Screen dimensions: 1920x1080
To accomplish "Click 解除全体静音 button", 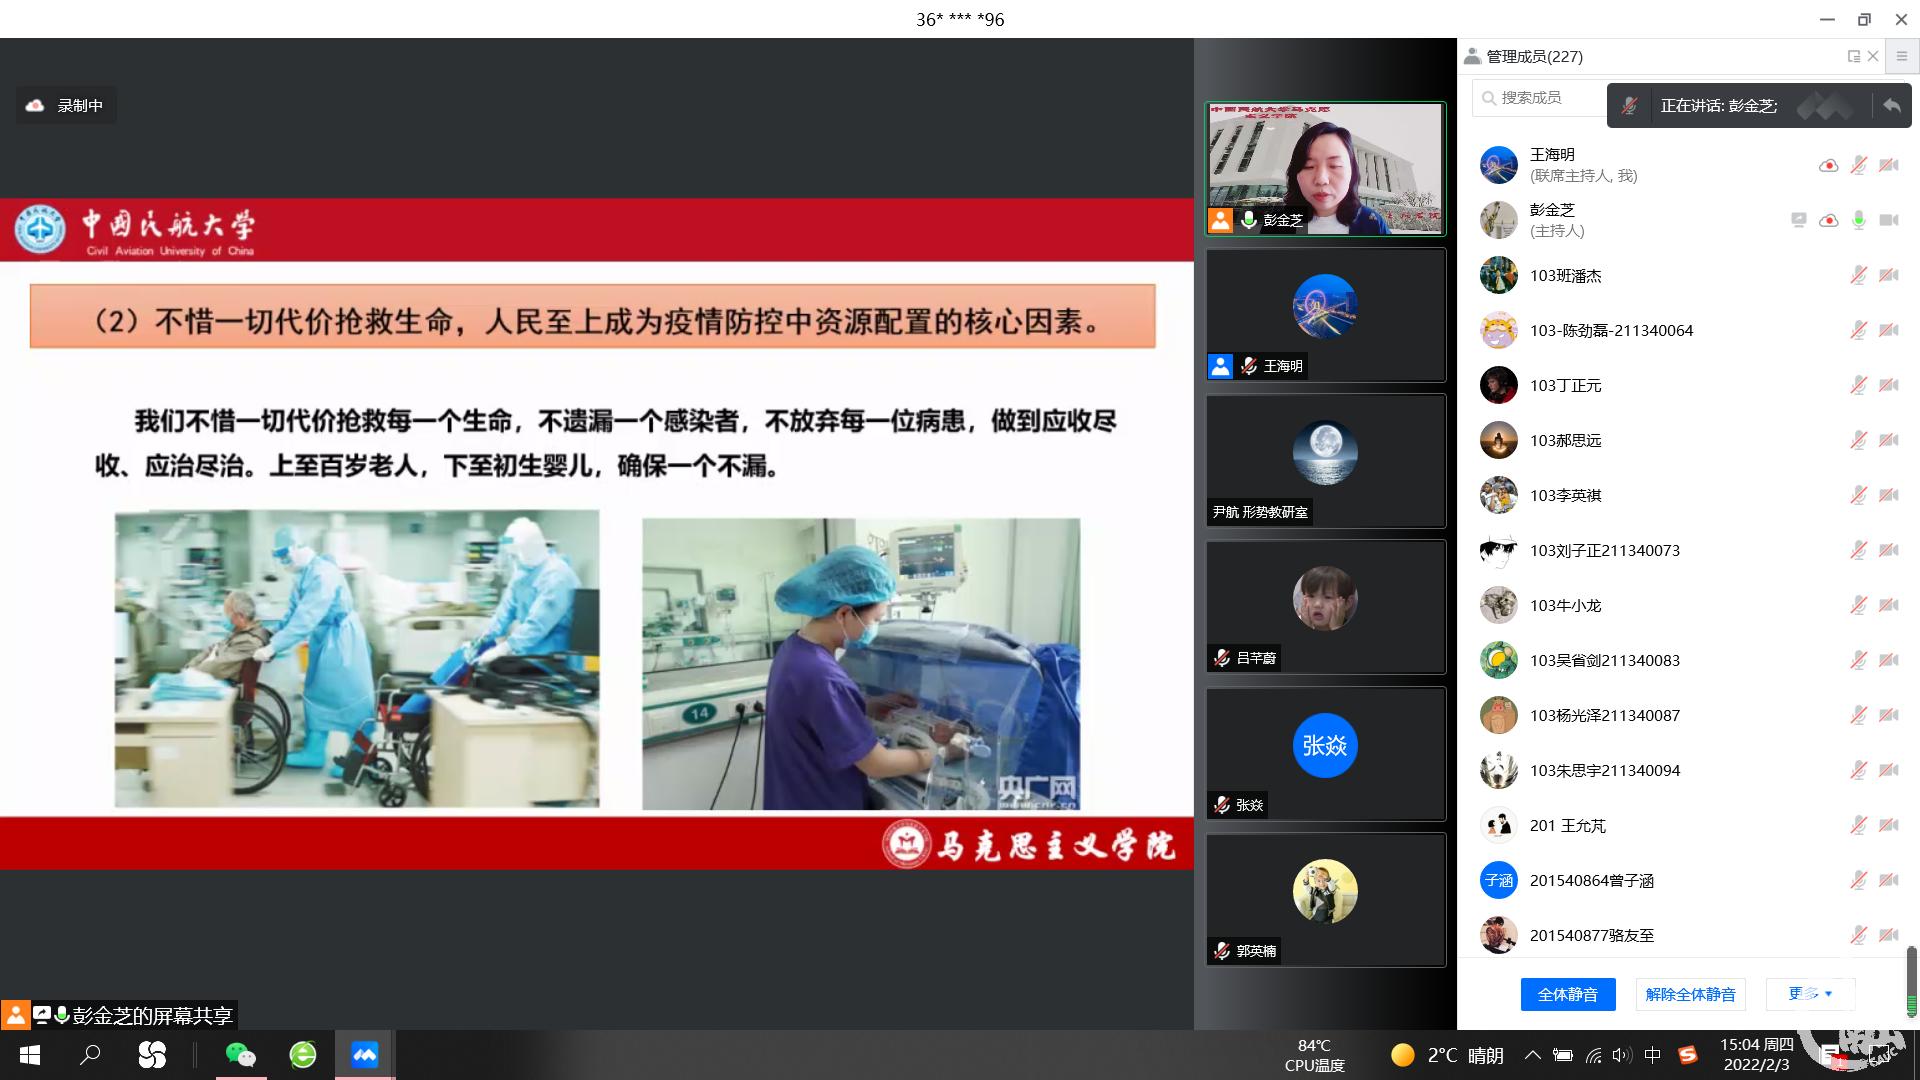I will tap(1690, 994).
